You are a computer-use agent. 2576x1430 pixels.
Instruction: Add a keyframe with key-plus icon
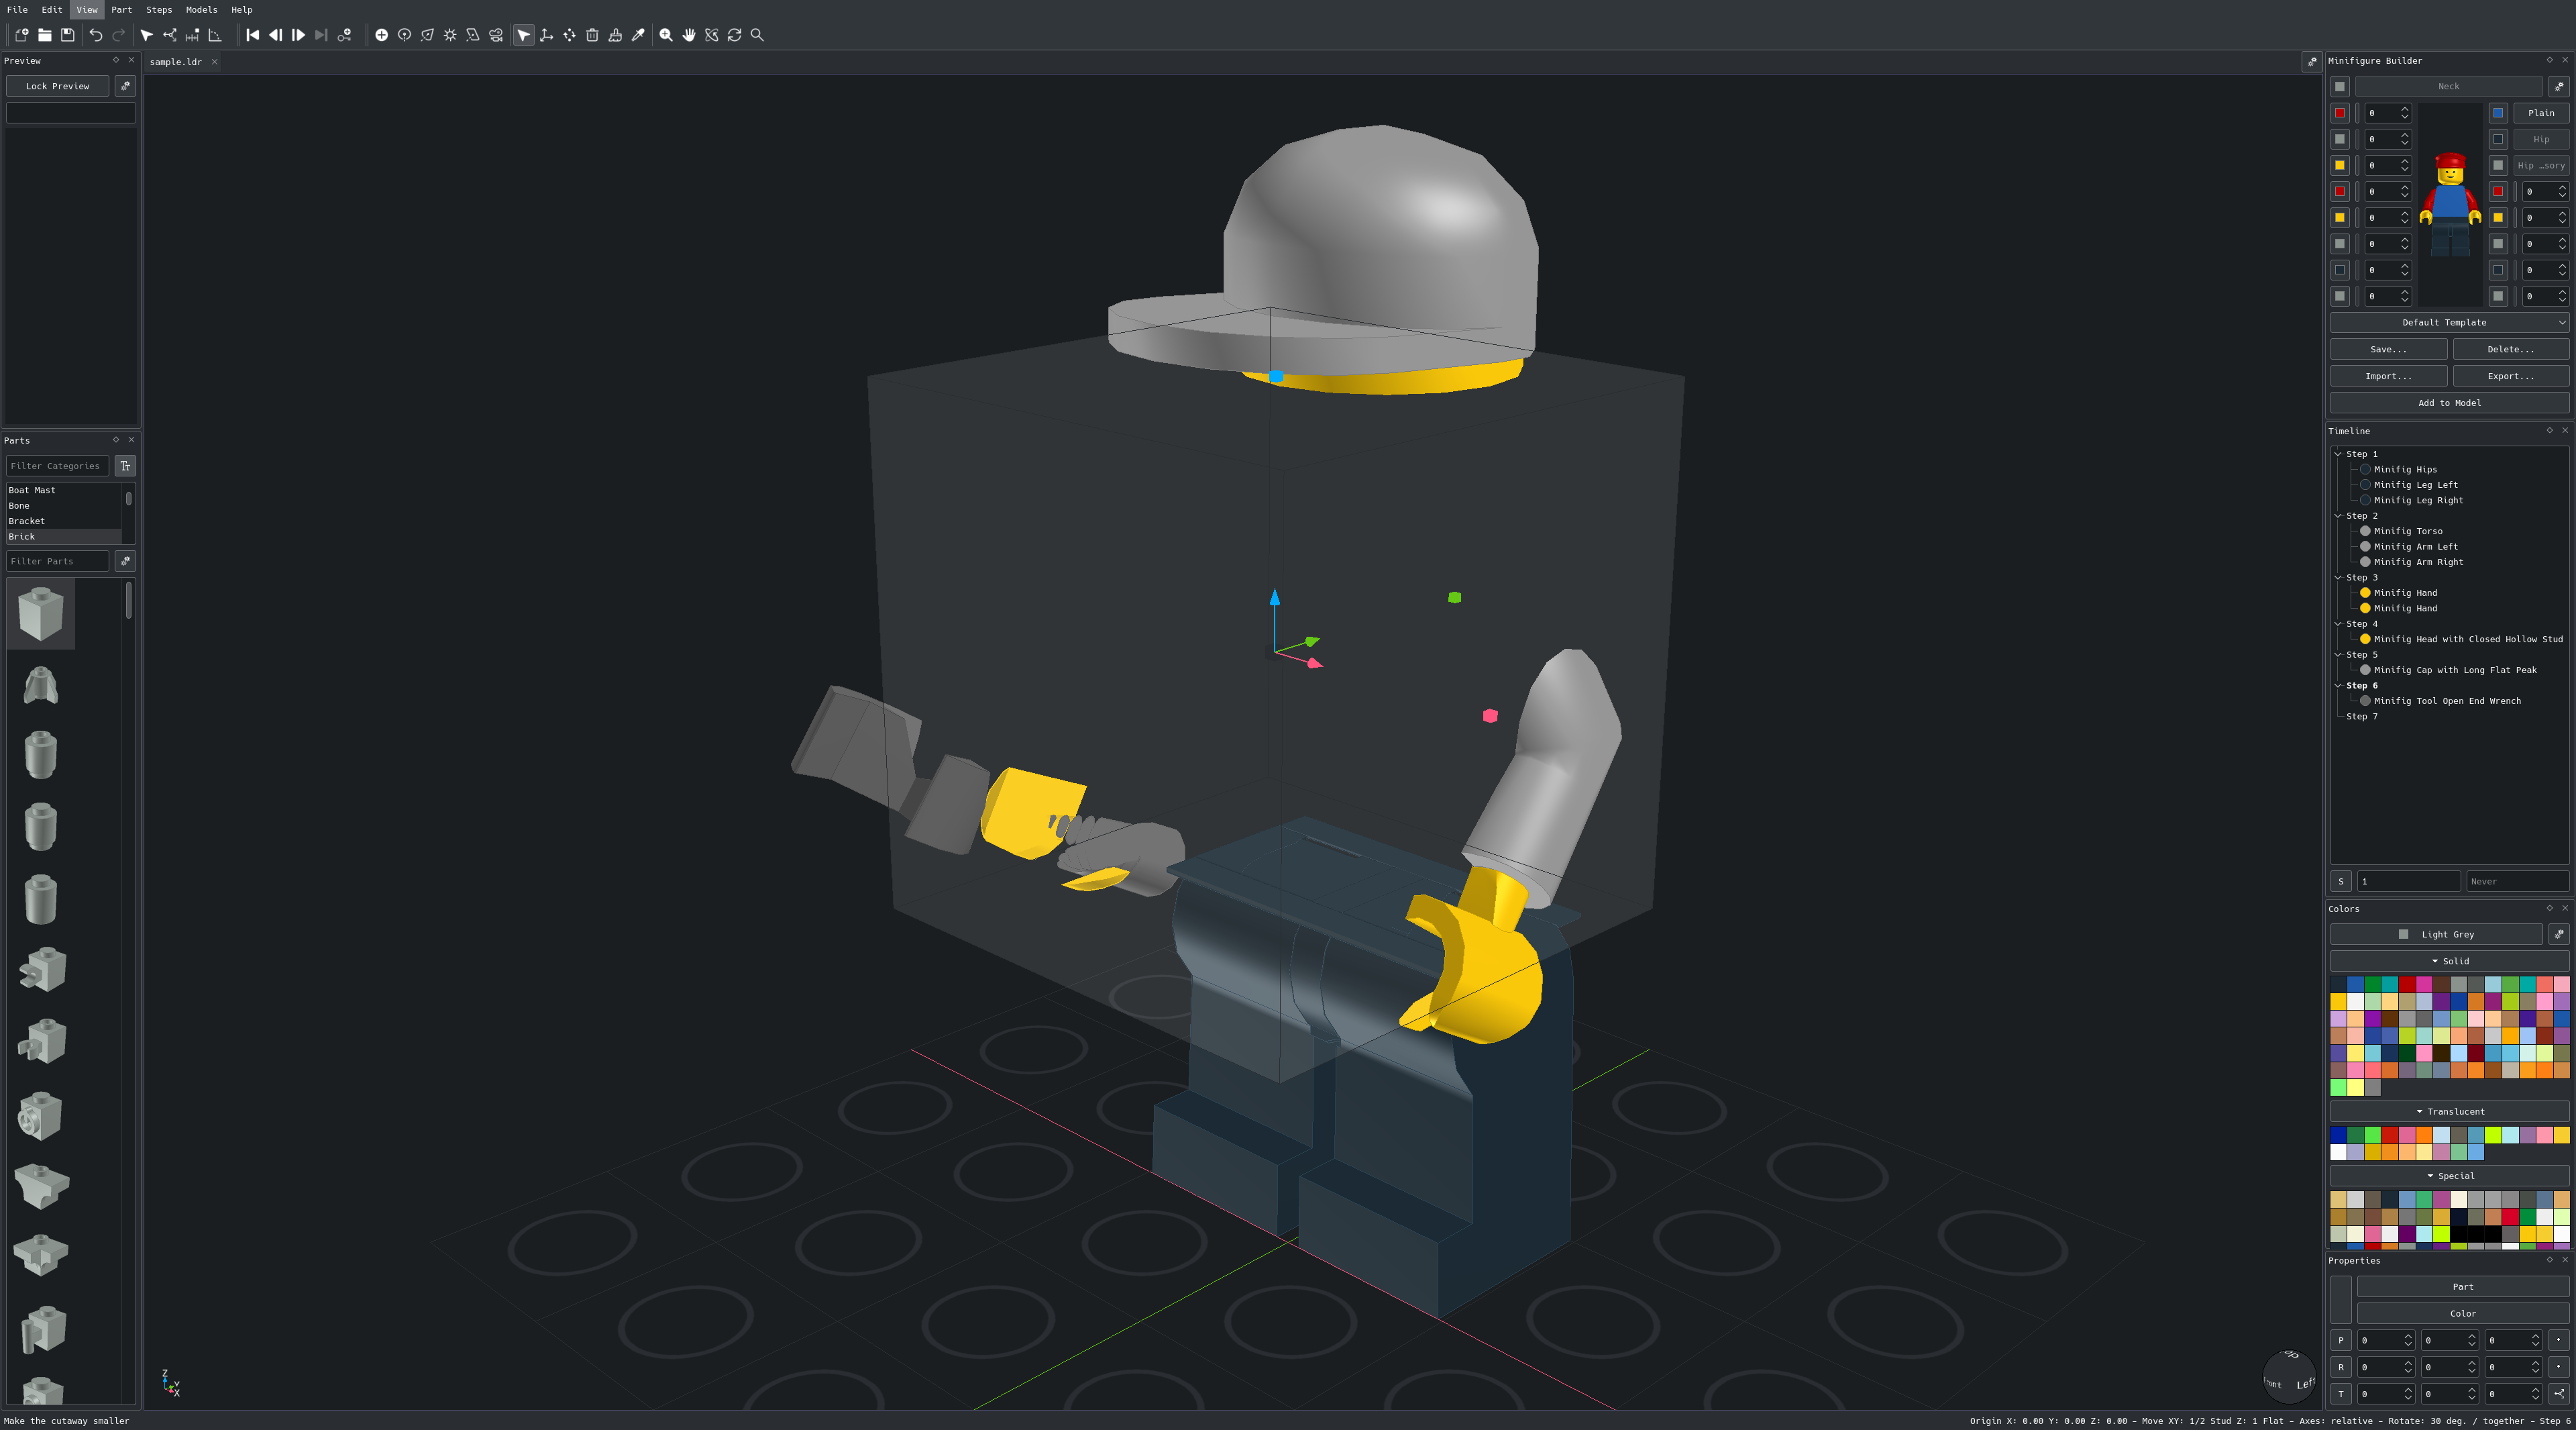pos(345,35)
